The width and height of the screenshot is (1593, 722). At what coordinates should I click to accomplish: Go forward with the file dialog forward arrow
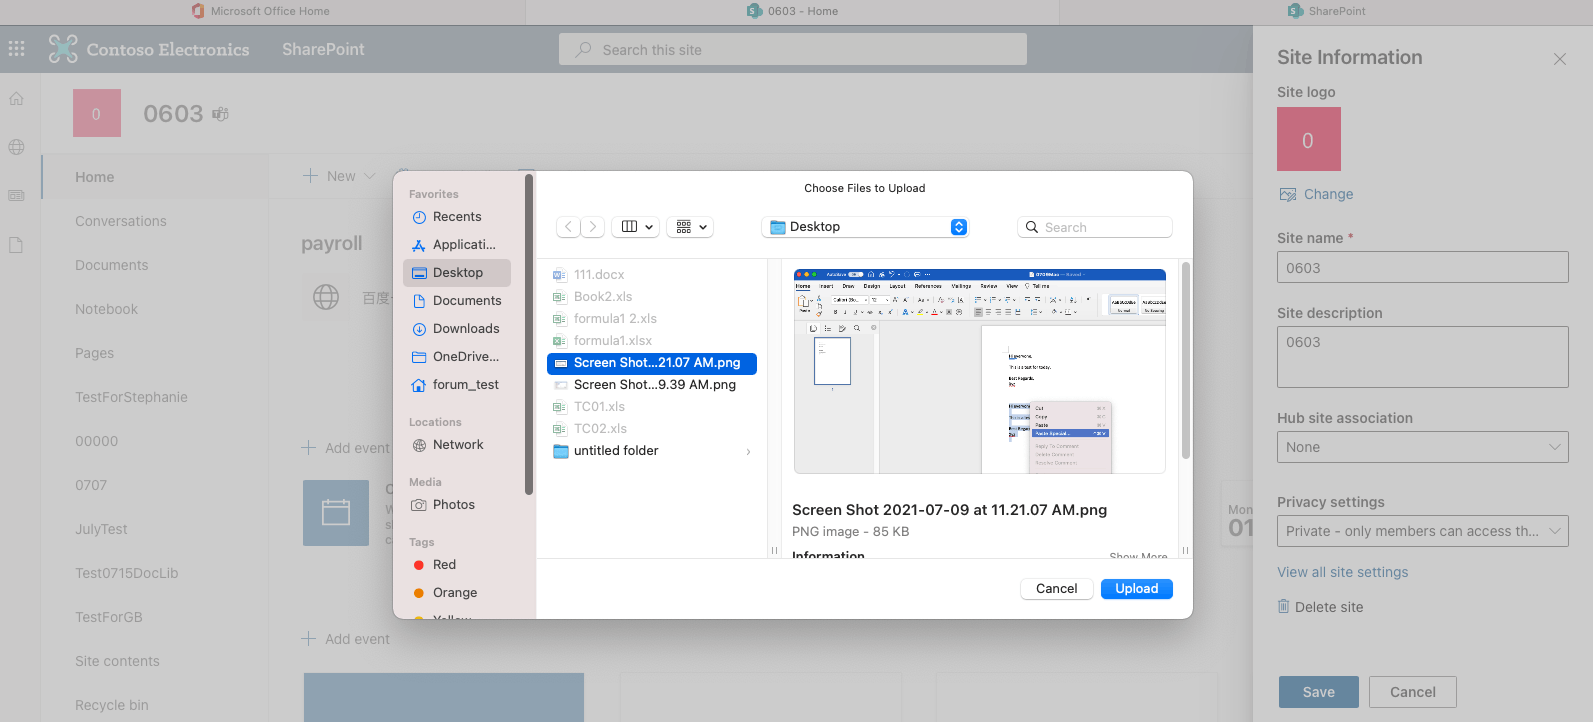click(593, 227)
